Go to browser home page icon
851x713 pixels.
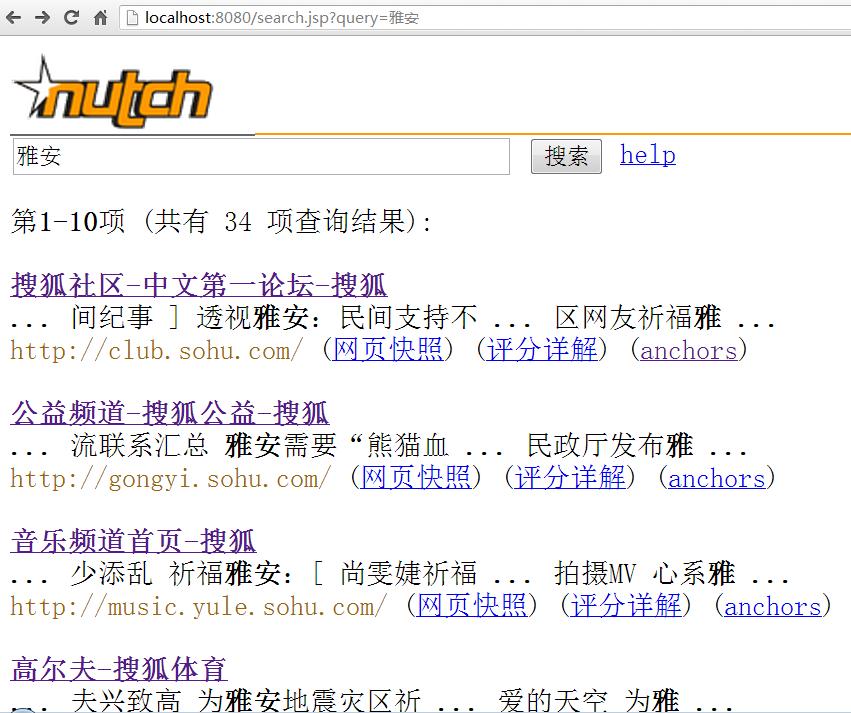tap(100, 18)
